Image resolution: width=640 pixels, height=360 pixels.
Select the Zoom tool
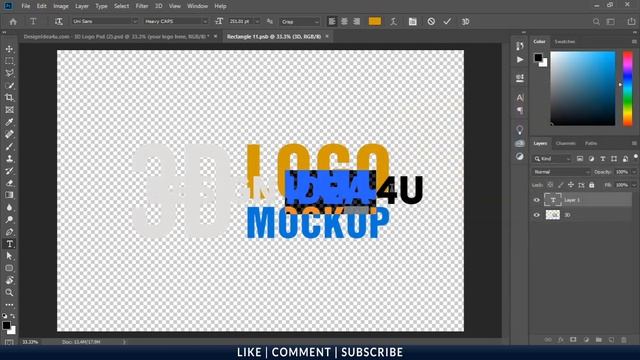[9, 293]
